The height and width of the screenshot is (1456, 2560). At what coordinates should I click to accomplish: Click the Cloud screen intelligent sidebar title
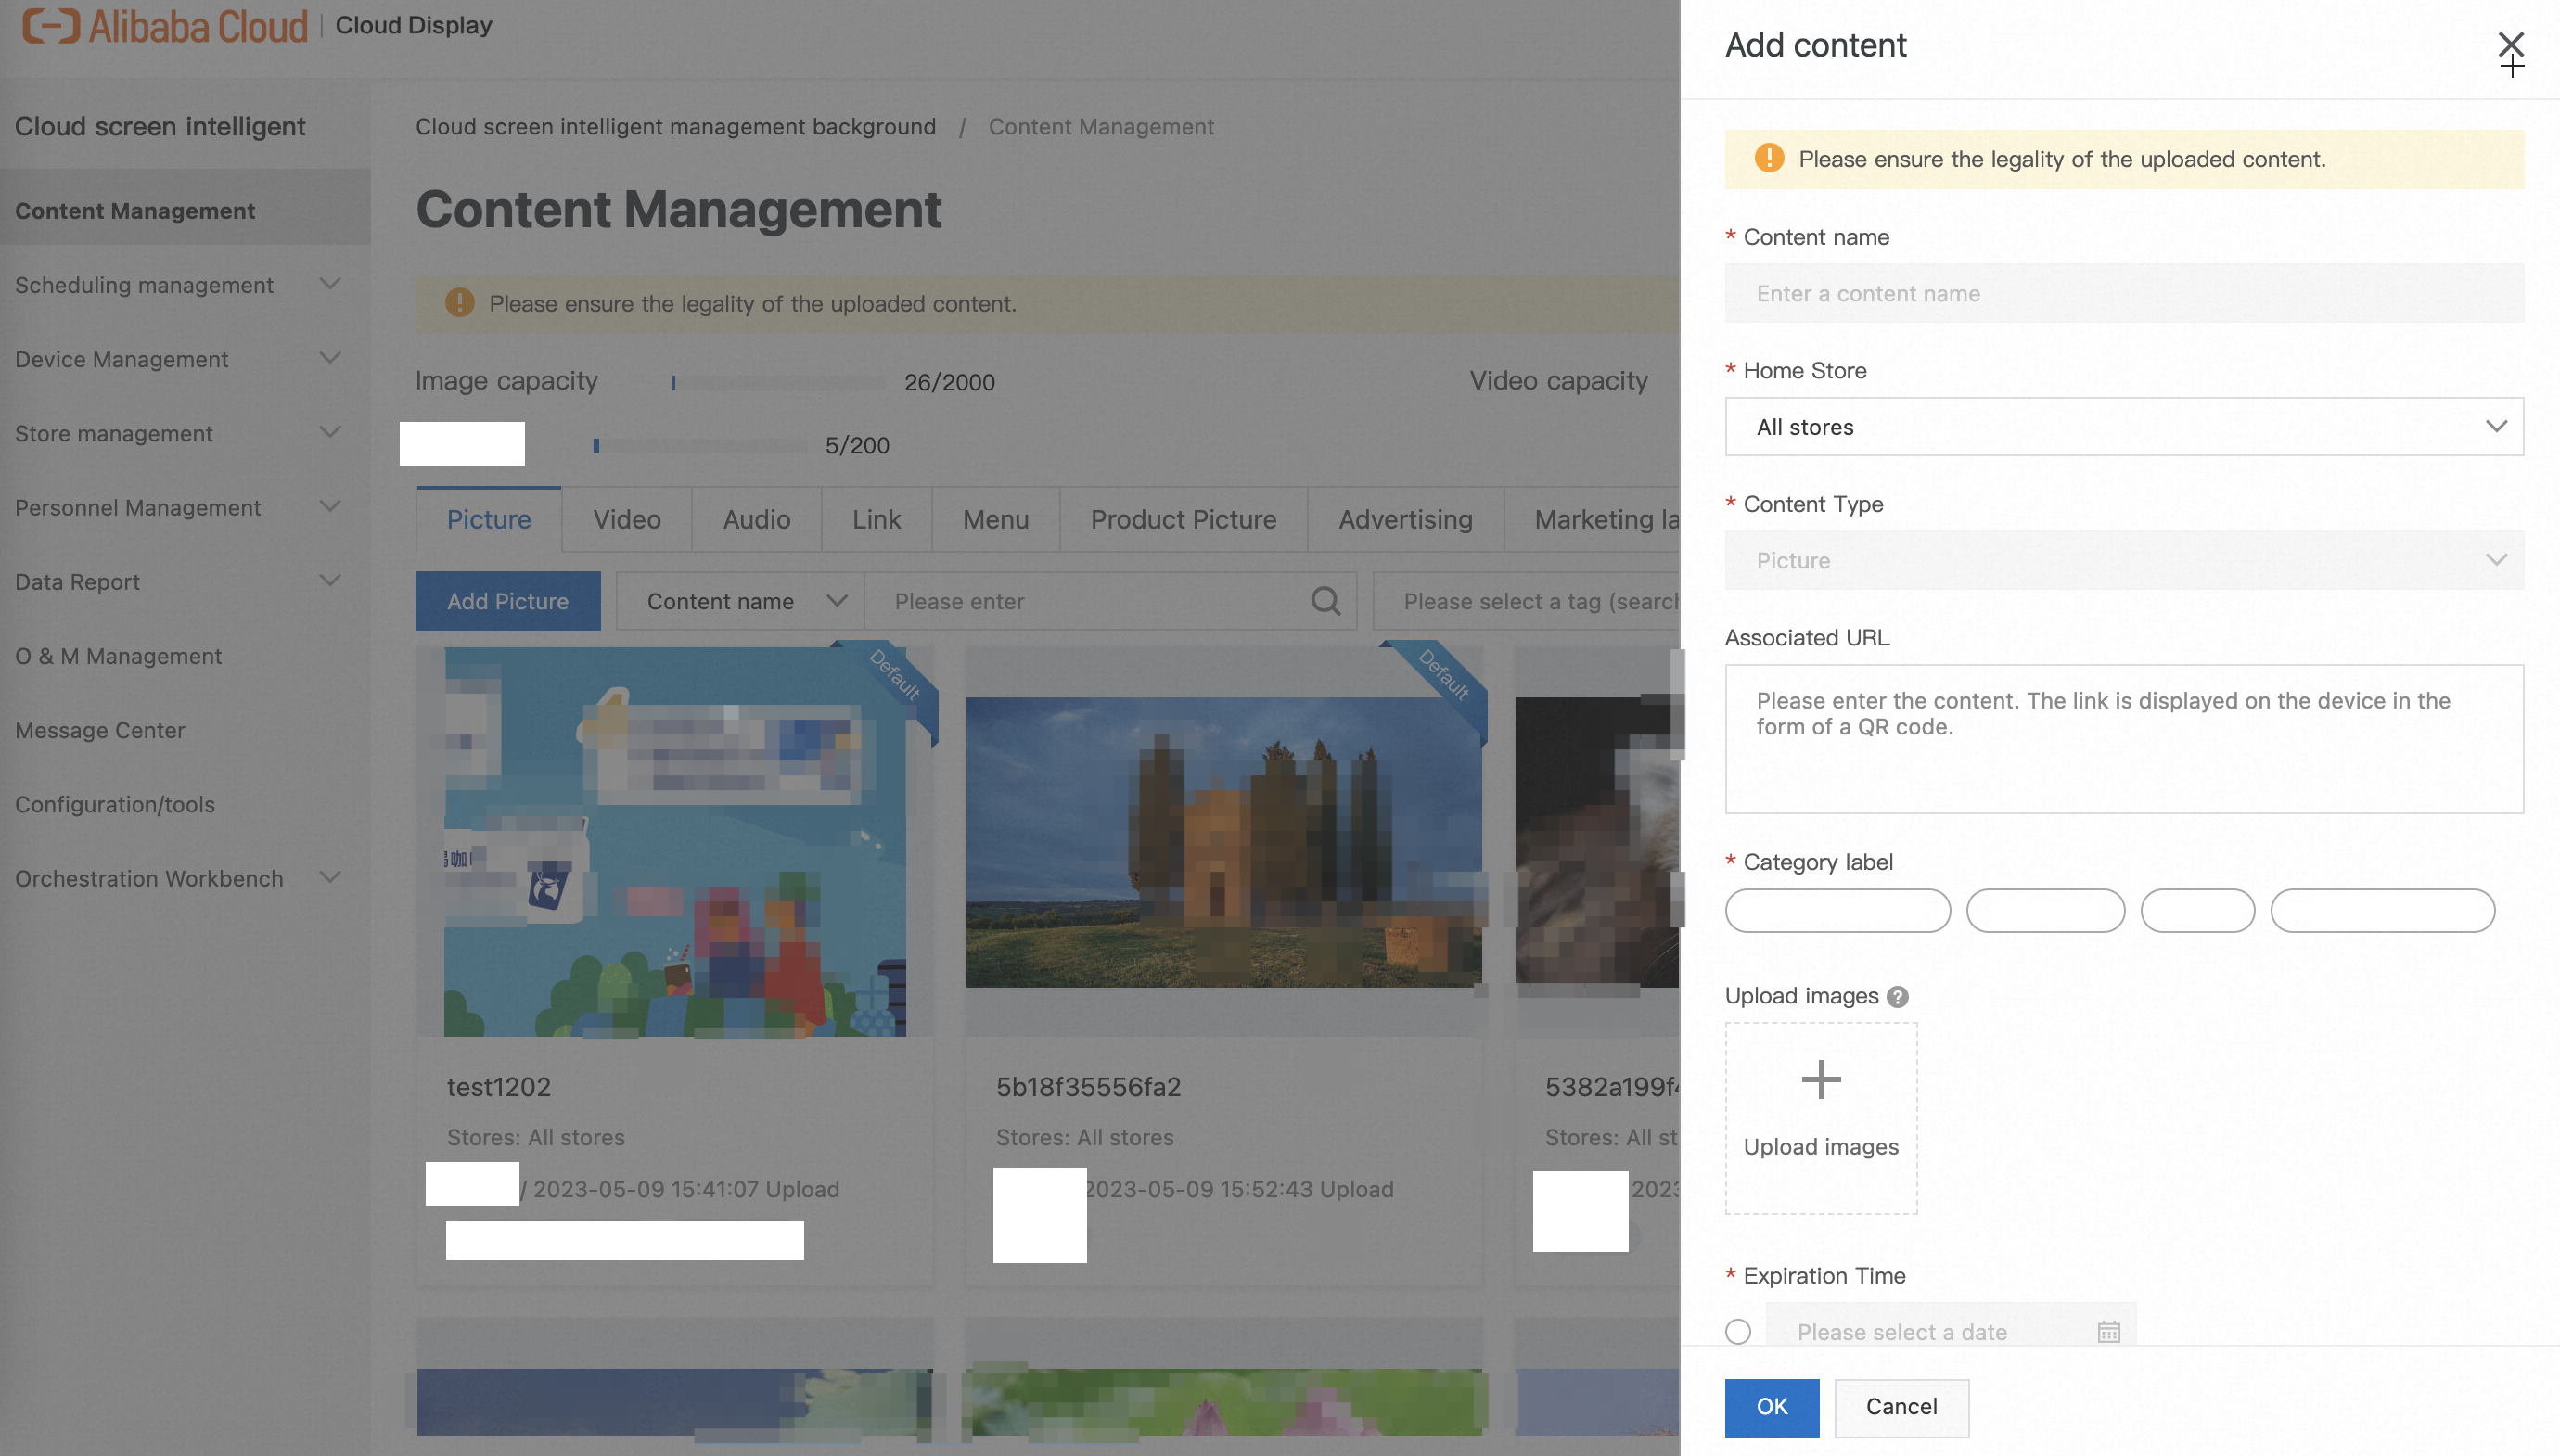[x=160, y=126]
